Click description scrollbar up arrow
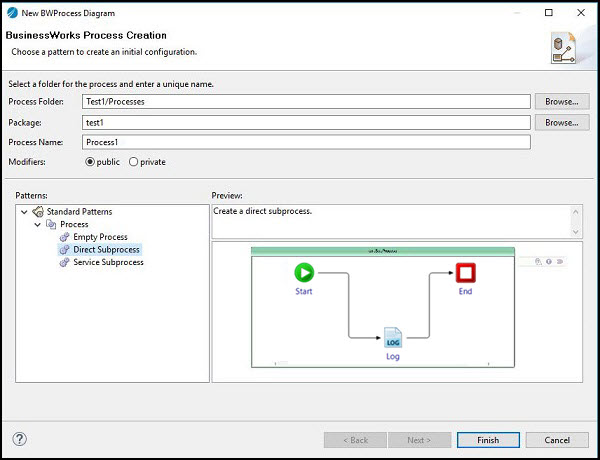This screenshot has width=600, height=460. pos(576,212)
